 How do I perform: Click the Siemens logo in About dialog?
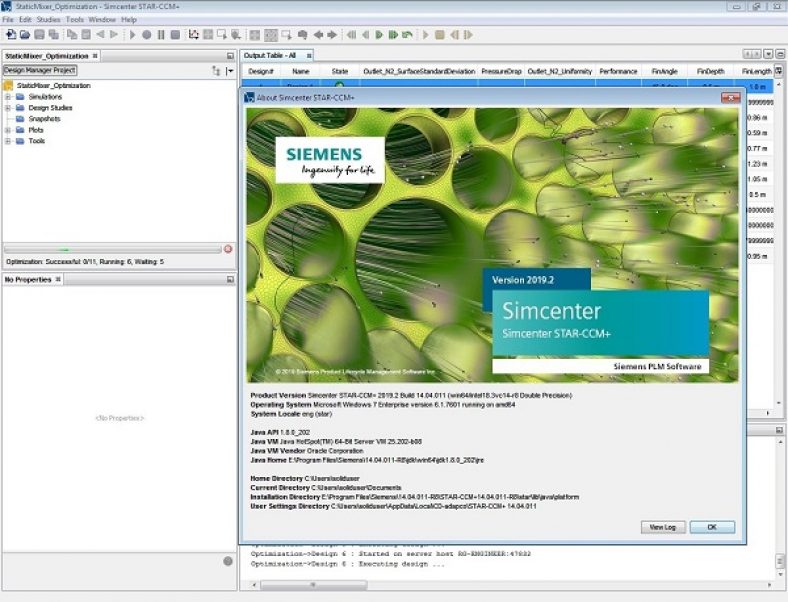click(x=330, y=161)
